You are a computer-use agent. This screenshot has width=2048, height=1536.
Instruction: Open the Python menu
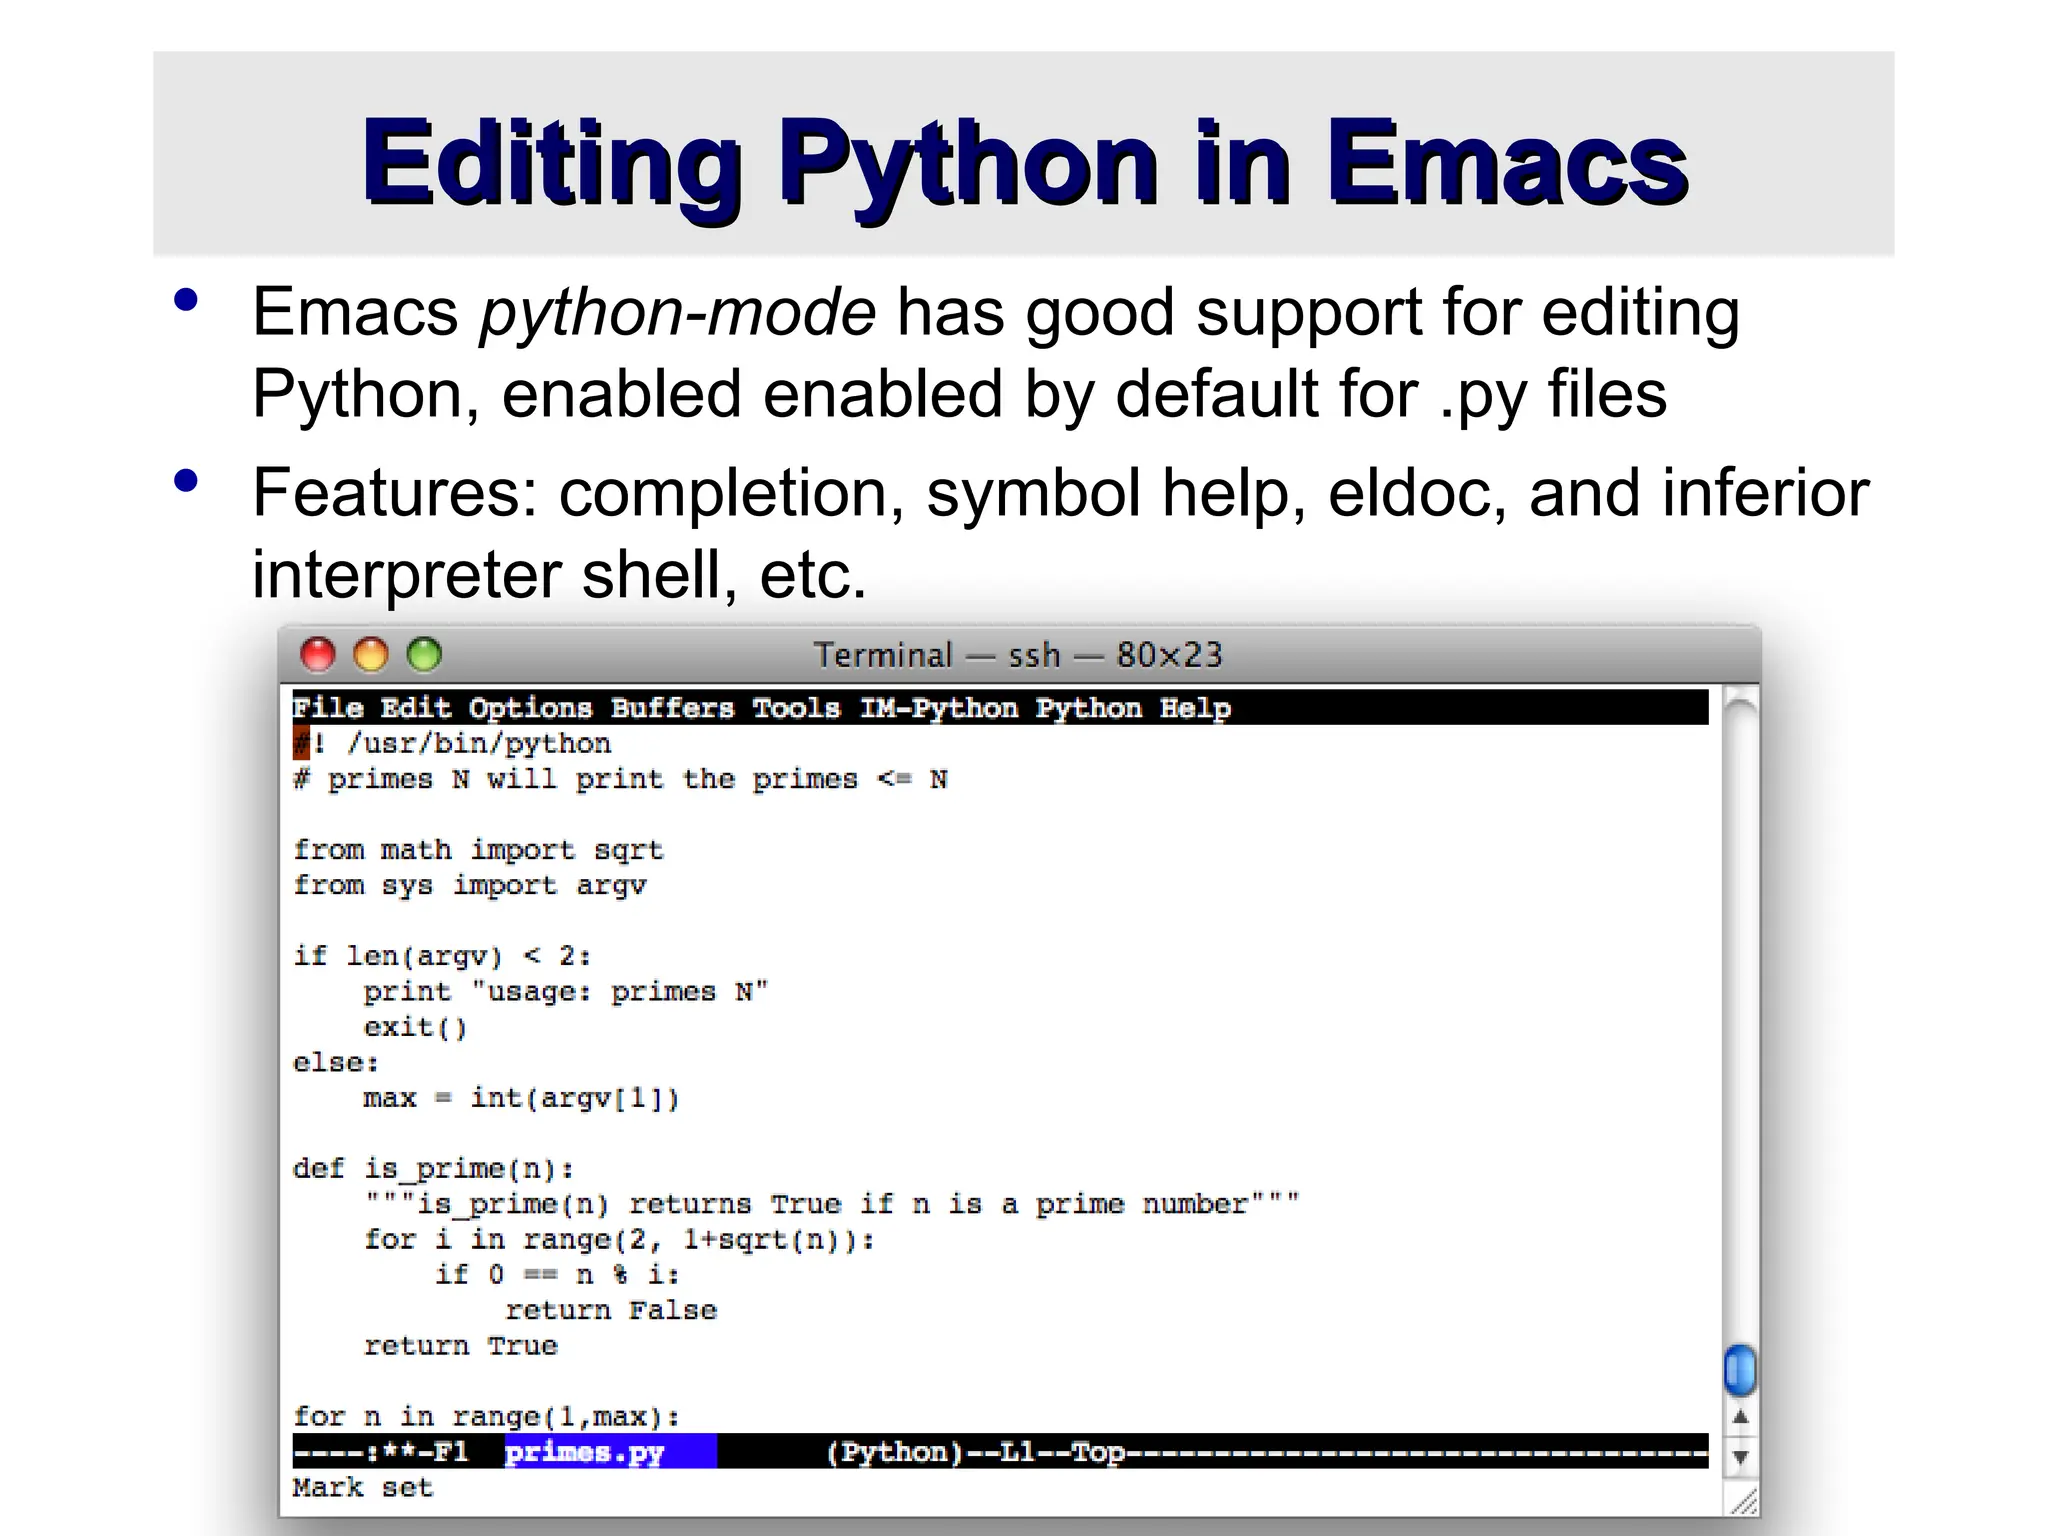coord(1088,708)
